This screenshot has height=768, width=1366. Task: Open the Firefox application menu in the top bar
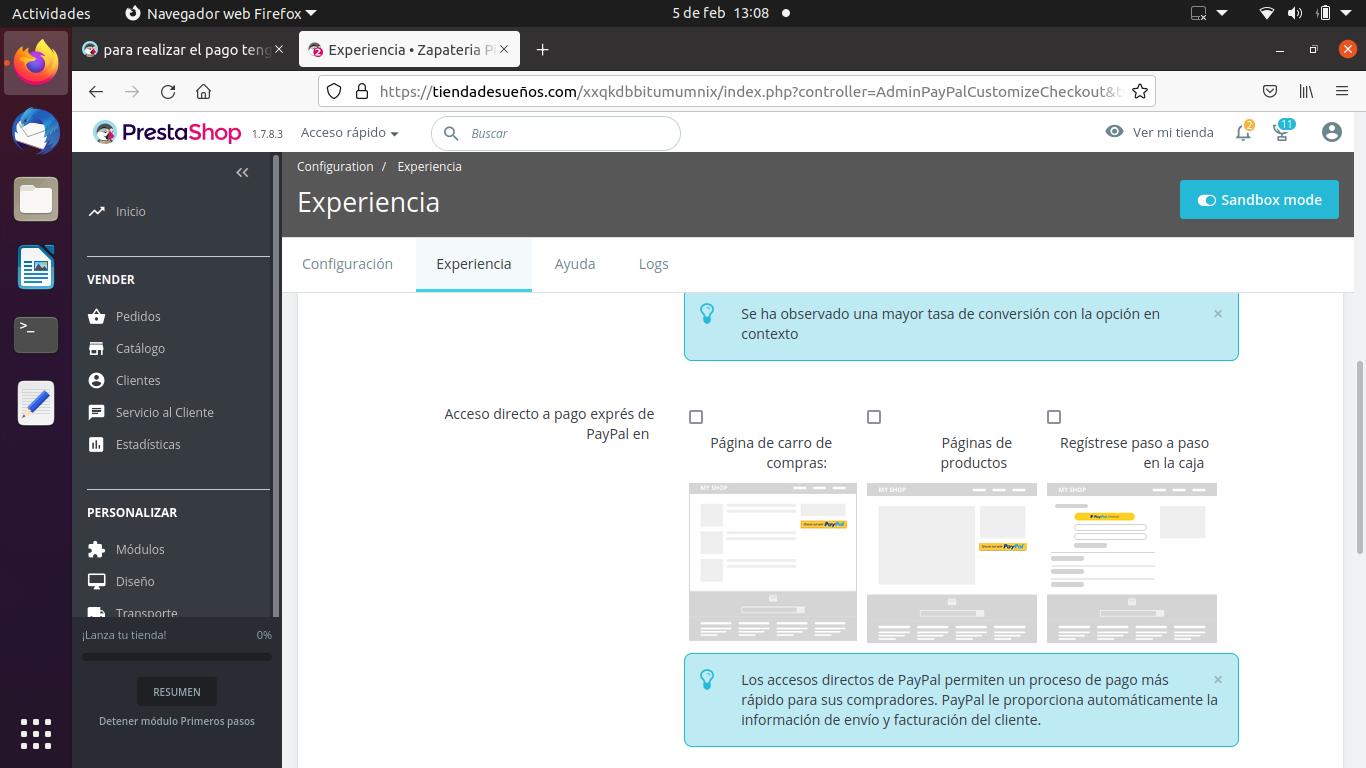click(221, 13)
